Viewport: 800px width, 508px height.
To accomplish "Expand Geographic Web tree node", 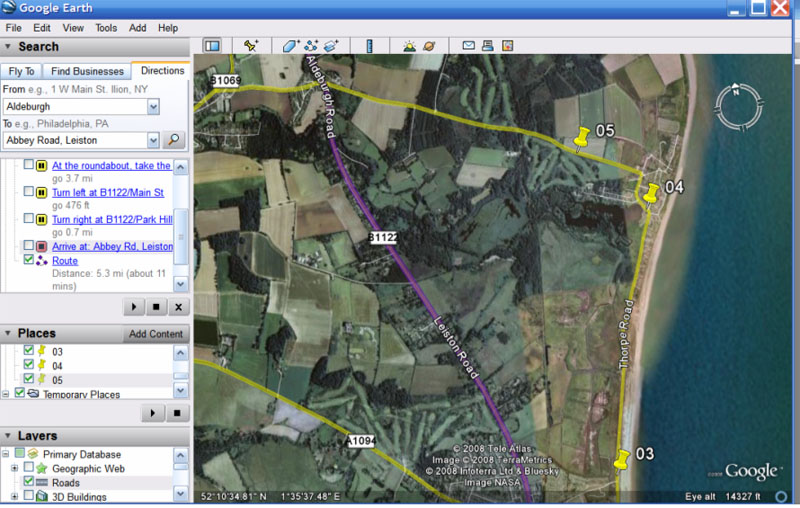I will pyautogui.click(x=14, y=468).
